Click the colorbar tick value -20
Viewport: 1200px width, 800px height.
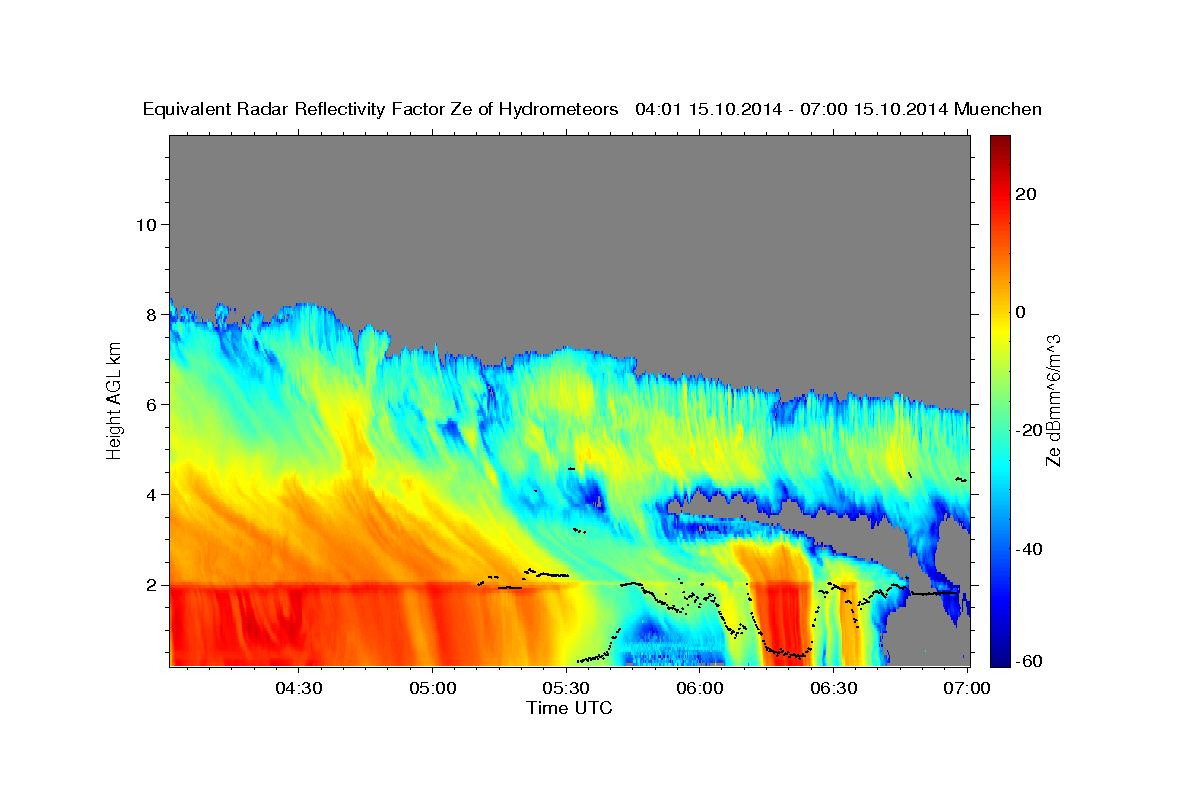[x=1029, y=430]
